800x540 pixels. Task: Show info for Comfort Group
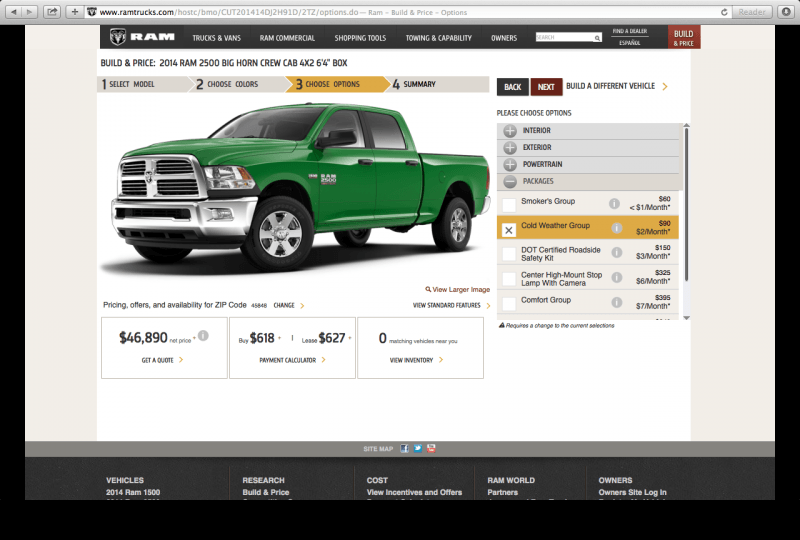tap(617, 302)
